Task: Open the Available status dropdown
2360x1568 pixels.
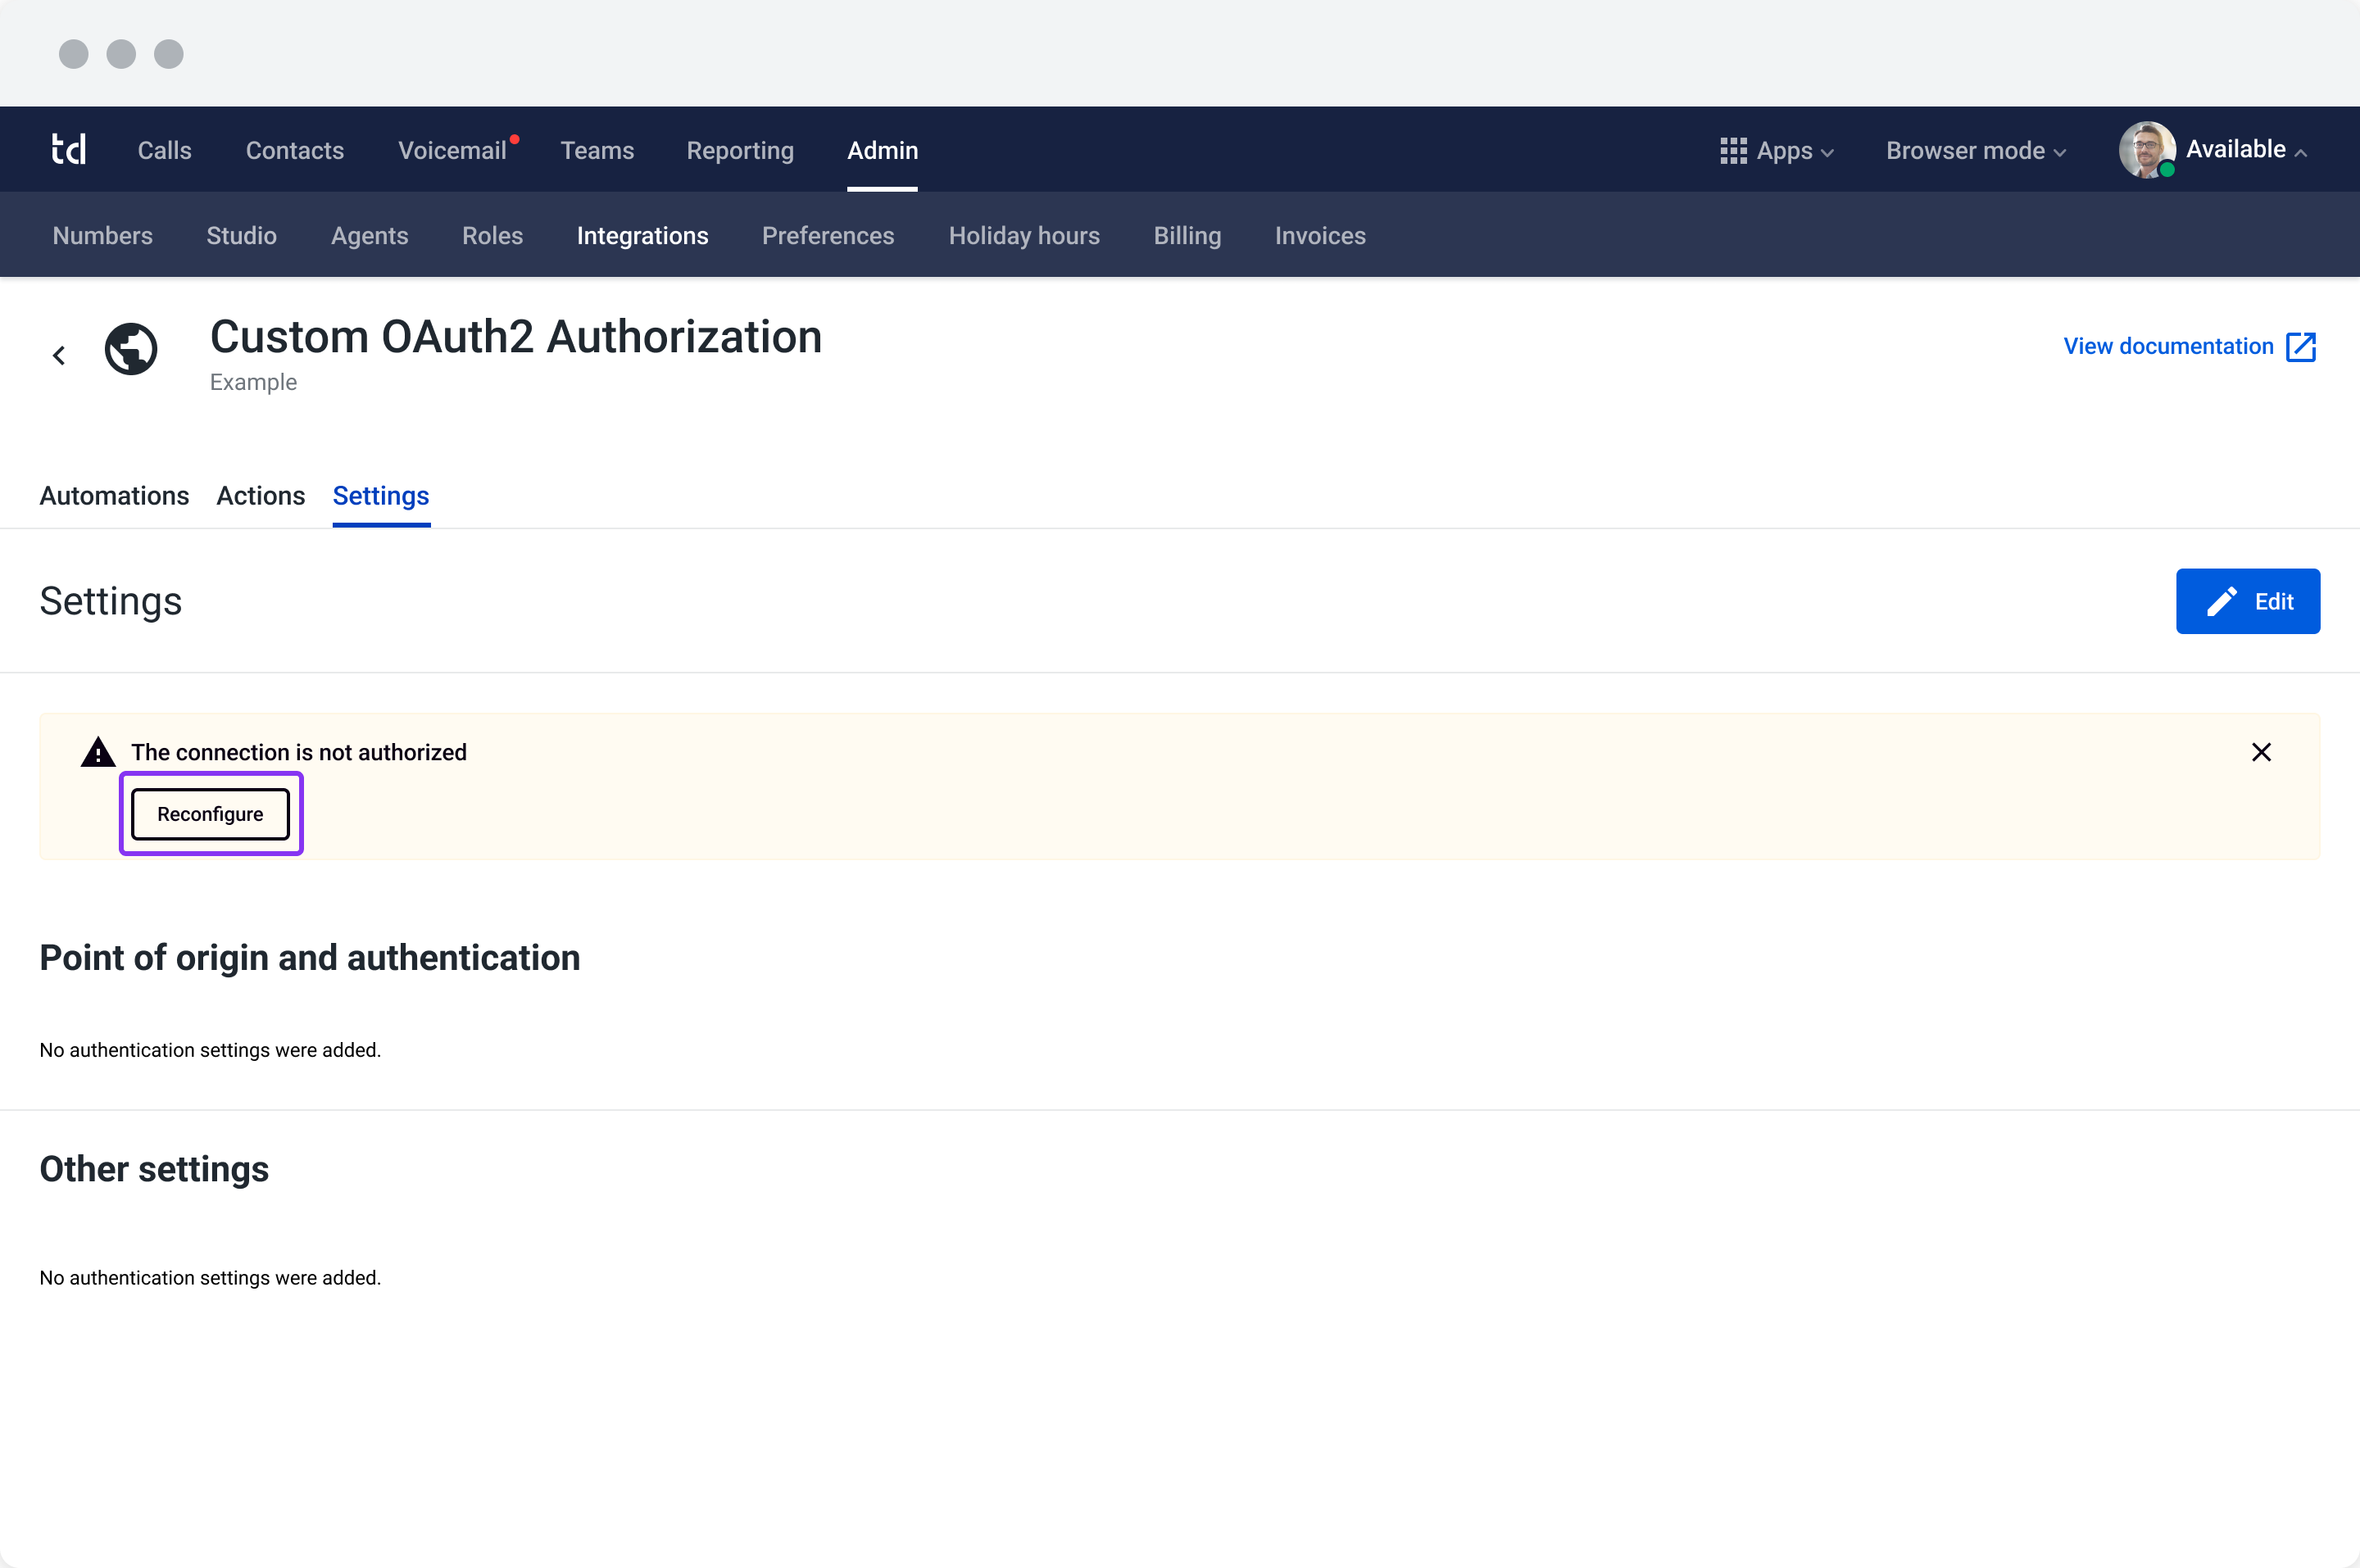Action: tap(2237, 149)
